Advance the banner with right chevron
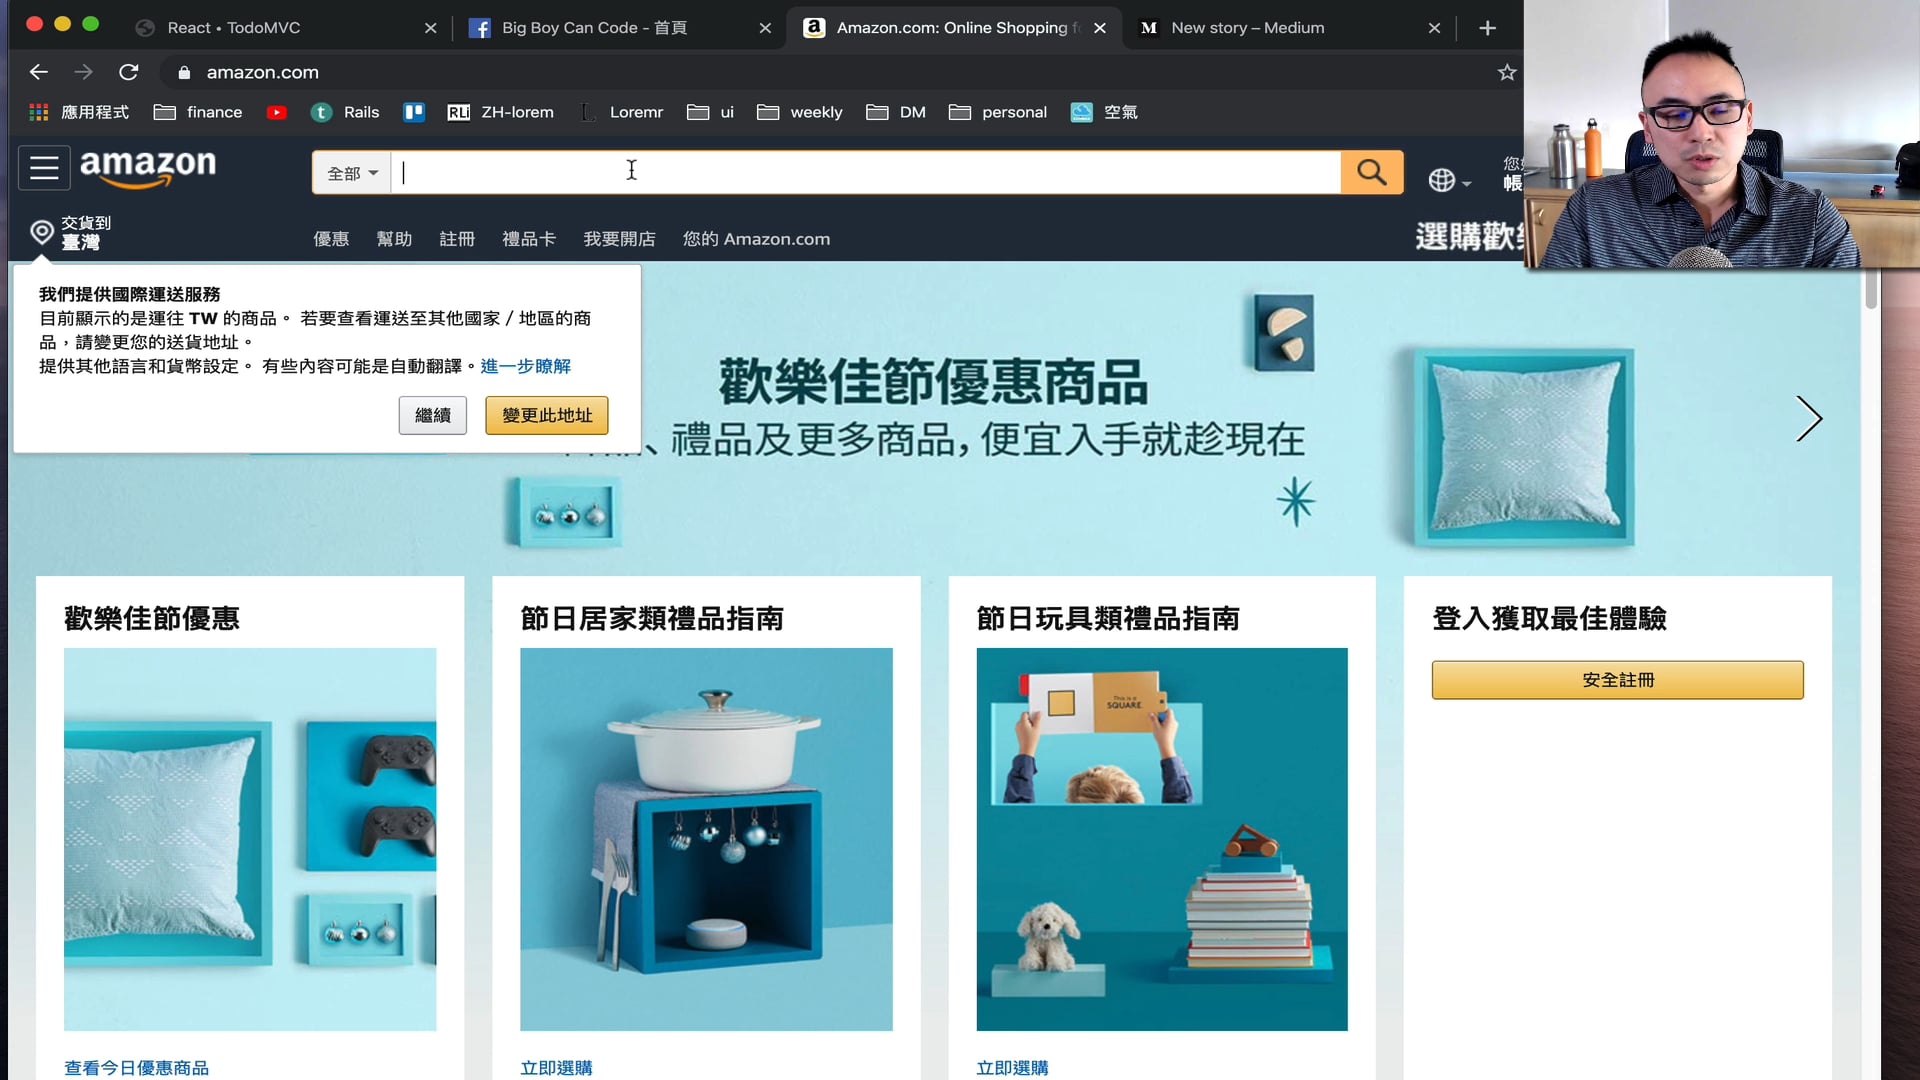The width and height of the screenshot is (1920, 1080). (1808, 419)
